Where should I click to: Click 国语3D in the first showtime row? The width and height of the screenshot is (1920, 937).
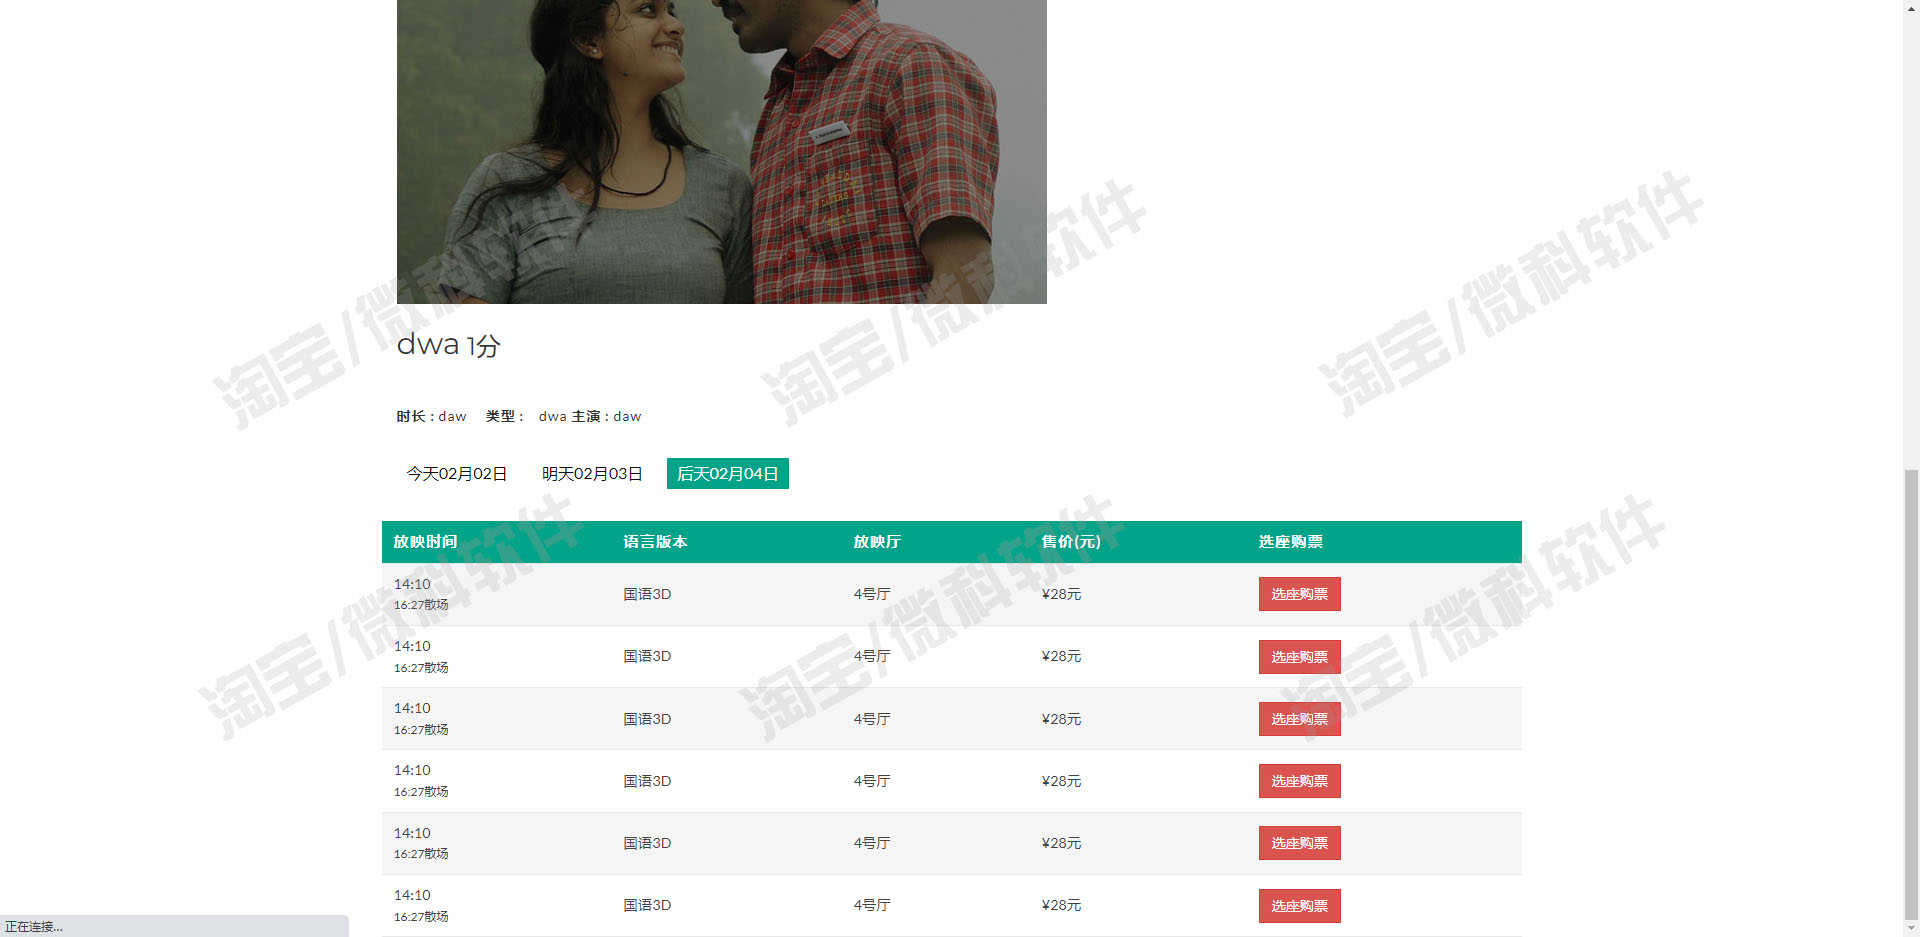pos(647,594)
